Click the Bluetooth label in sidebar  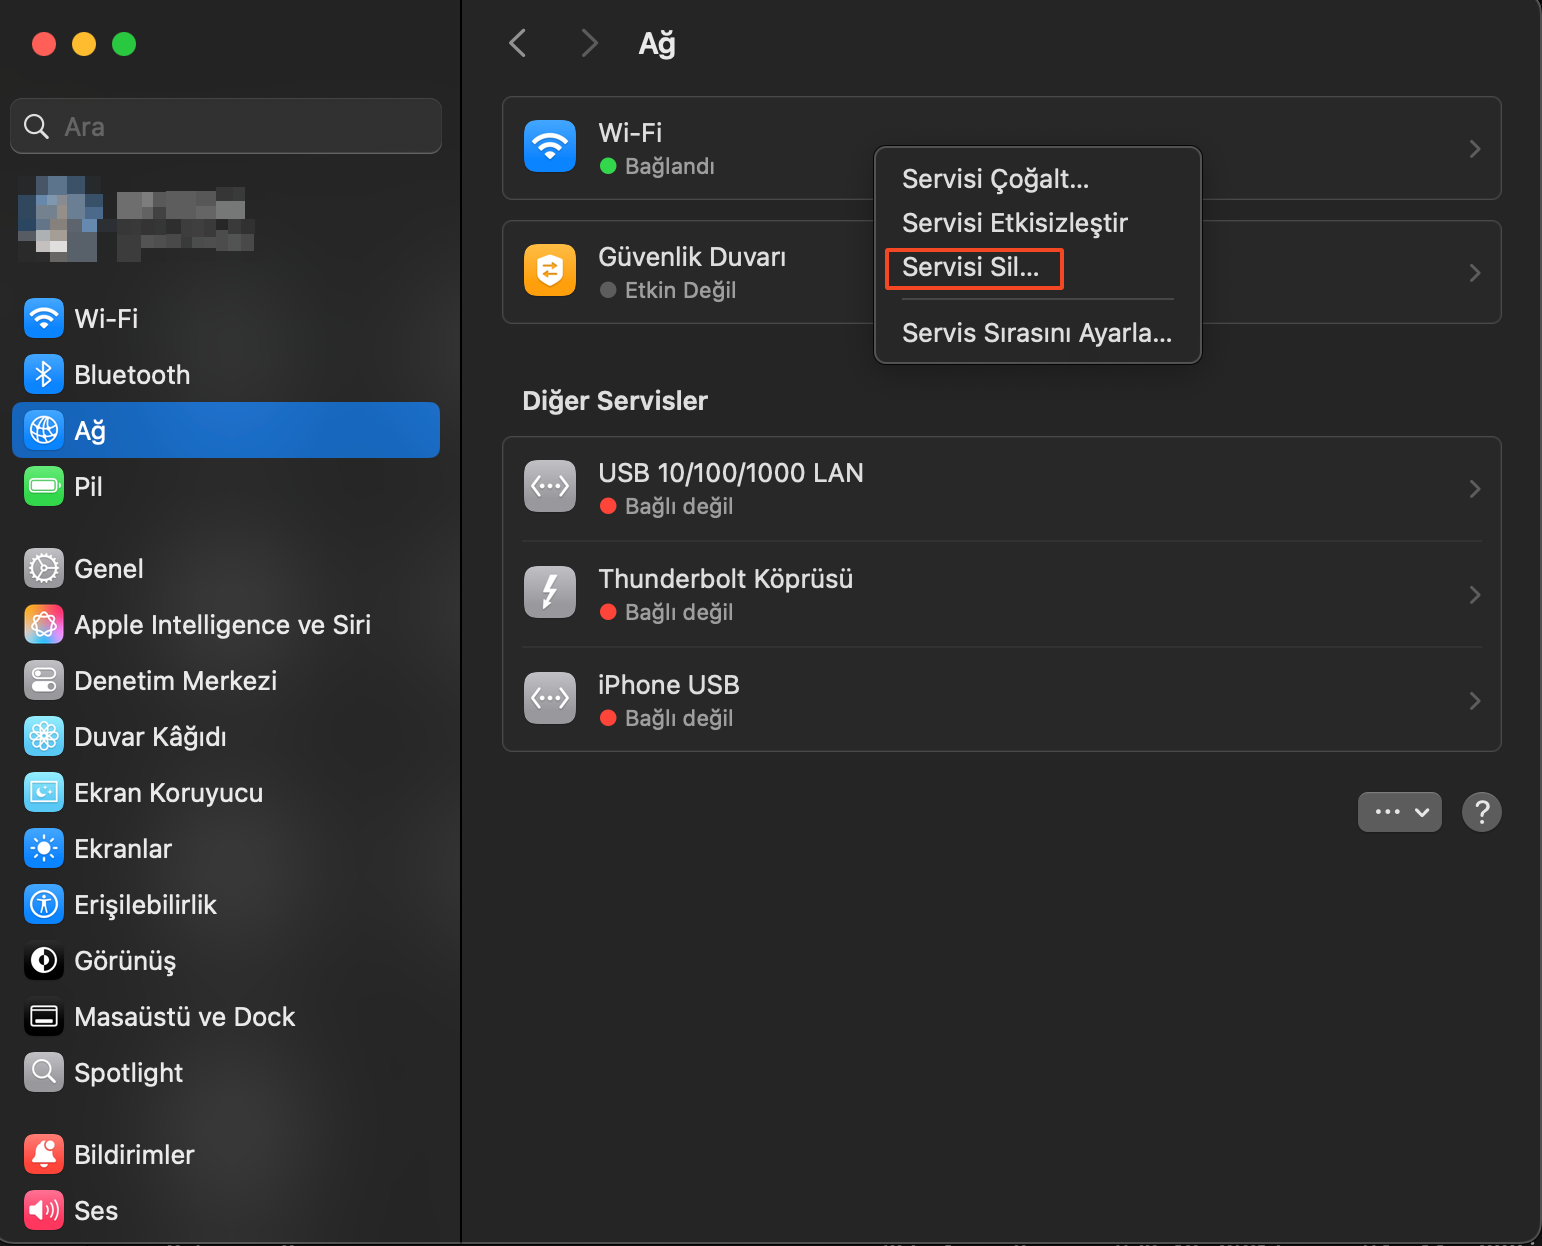click(132, 375)
